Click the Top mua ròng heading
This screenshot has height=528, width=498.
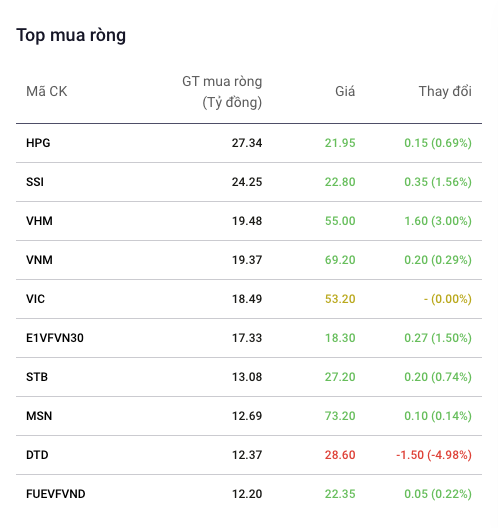[x=71, y=35]
